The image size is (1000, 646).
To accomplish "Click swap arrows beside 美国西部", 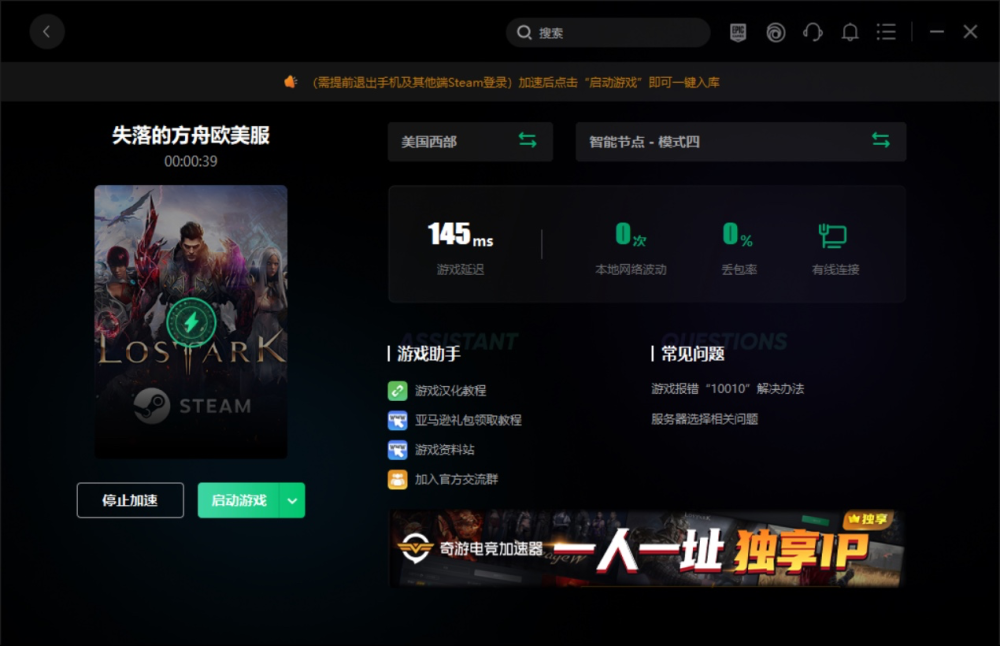I will (527, 140).
